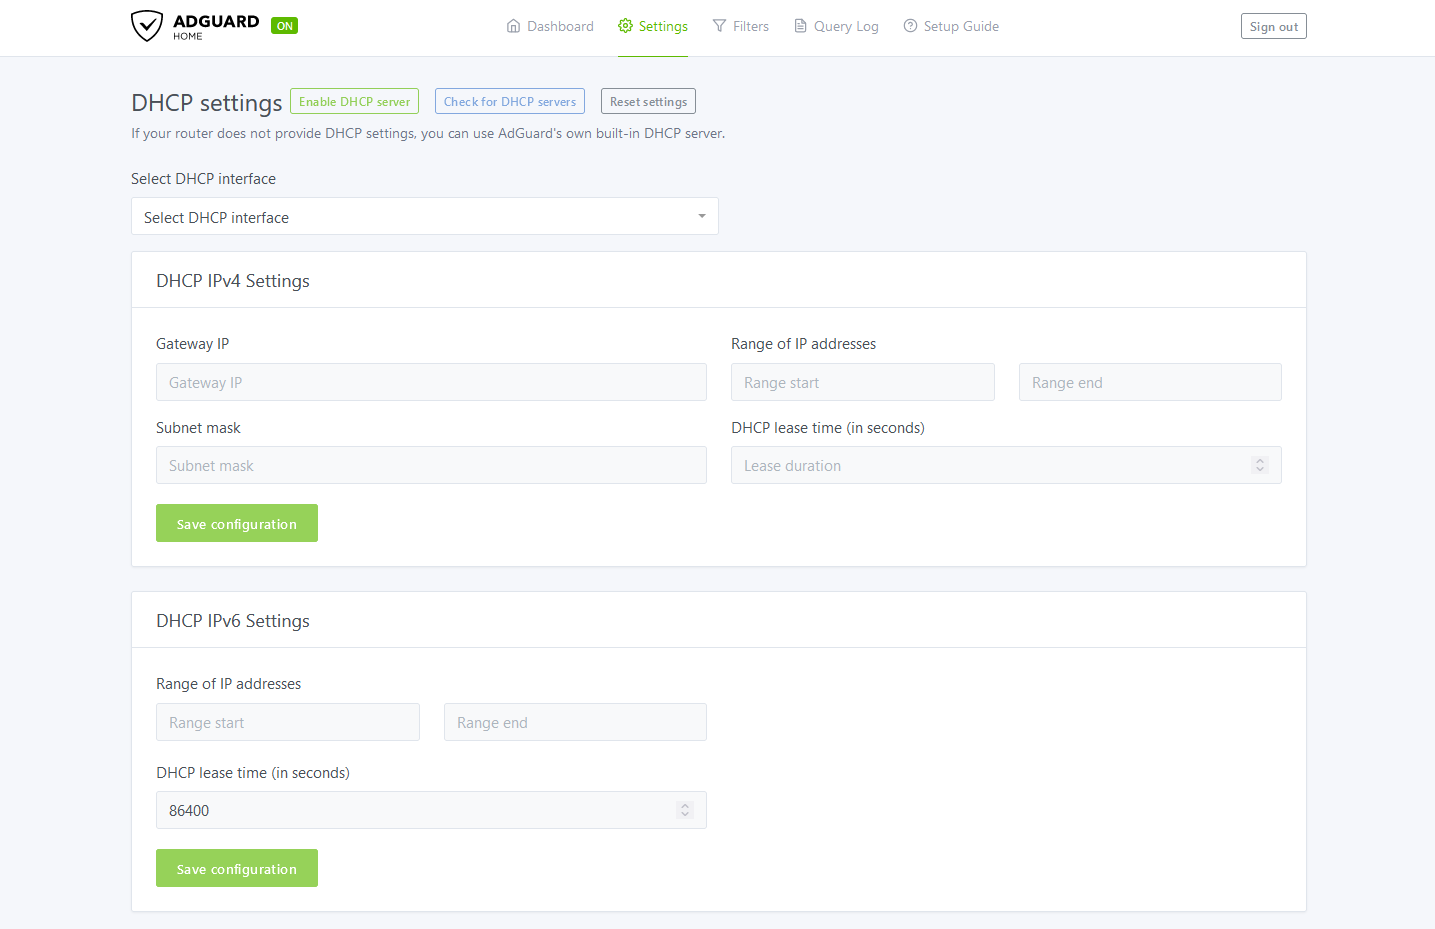The width and height of the screenshot is (1435, 929).
Task: Click the AdGuard Home shield logo
Action: [x=147, y=25]
